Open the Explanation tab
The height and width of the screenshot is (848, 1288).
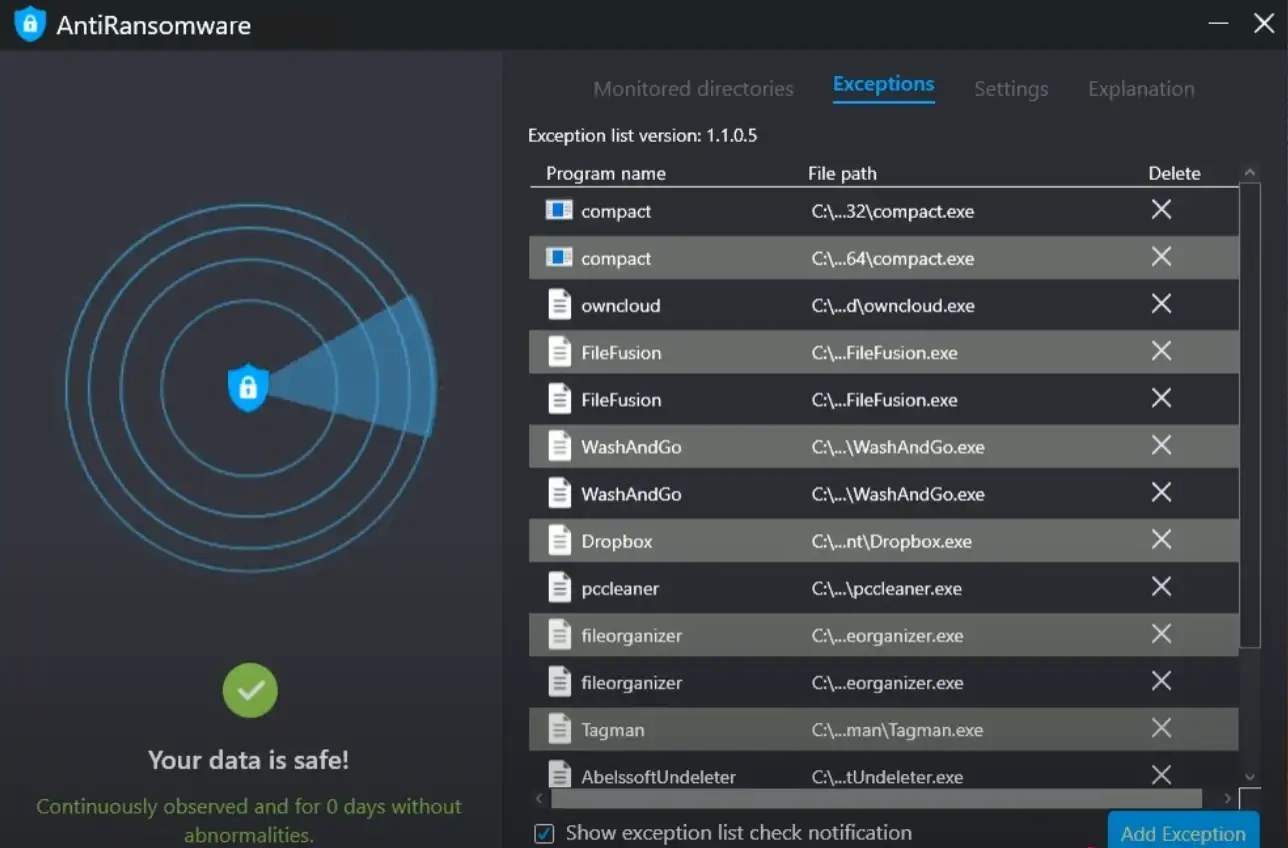tap(1141, 89)
